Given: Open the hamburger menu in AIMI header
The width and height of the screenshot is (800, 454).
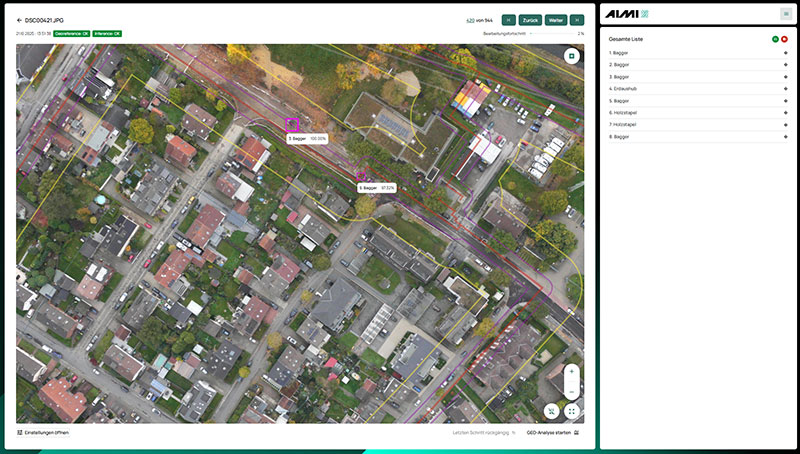Looking at the screenshot, I should [785, 13].
